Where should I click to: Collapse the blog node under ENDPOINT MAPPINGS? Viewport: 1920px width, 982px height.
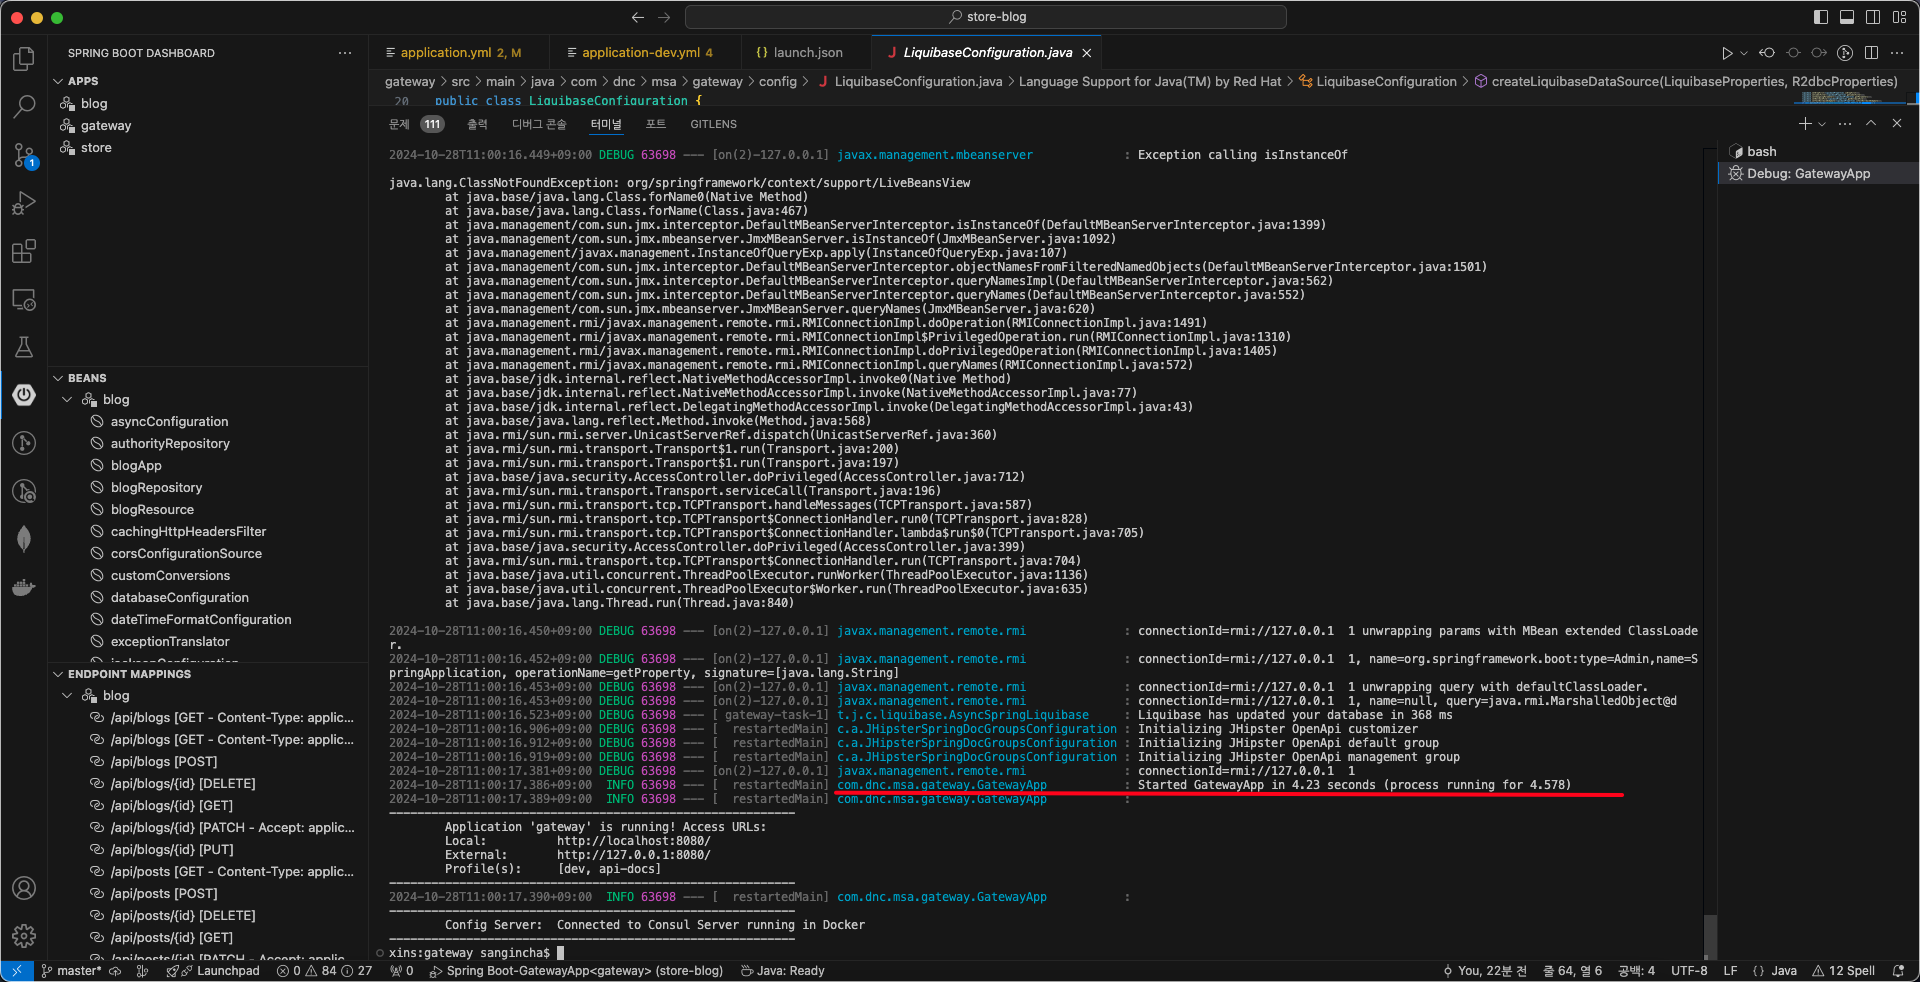[67, 696]
